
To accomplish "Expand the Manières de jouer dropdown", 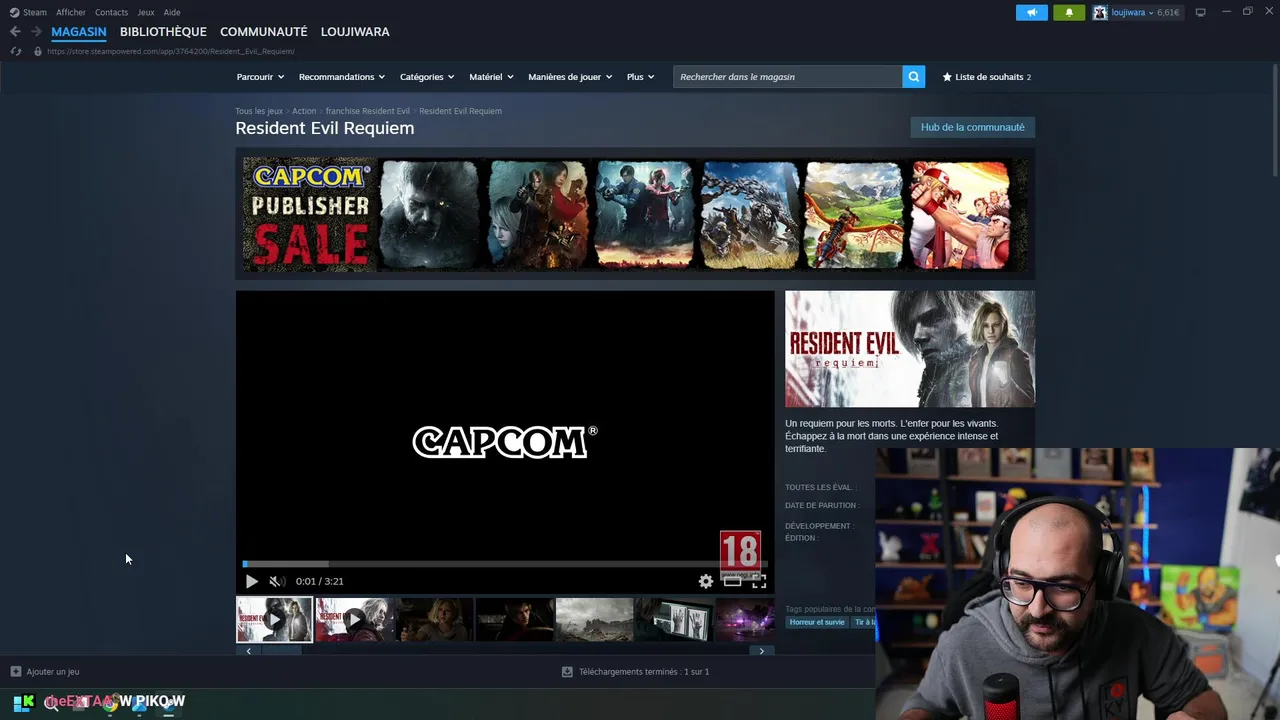I will coord(570,77).
